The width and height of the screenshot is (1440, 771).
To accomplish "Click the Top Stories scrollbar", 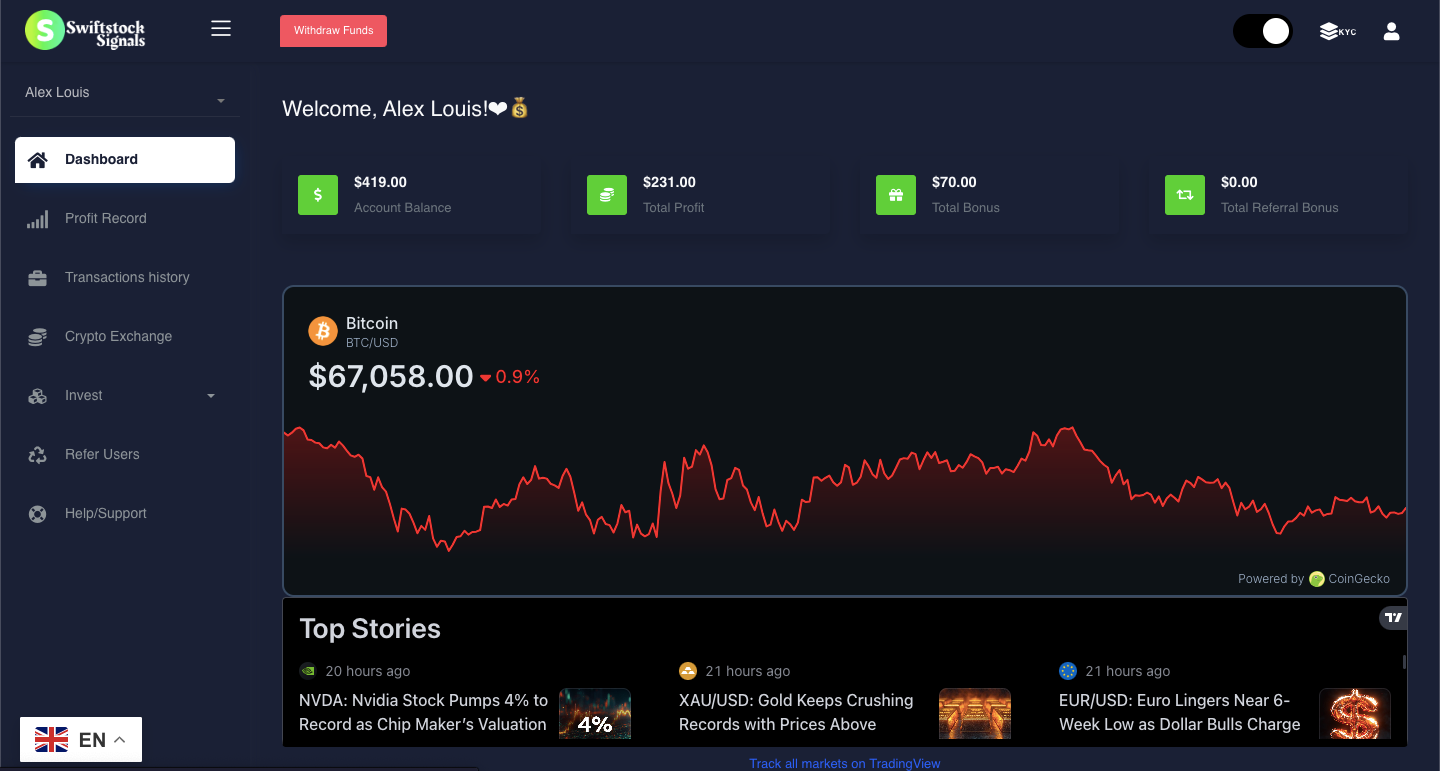I will (x=1404, y=662).
